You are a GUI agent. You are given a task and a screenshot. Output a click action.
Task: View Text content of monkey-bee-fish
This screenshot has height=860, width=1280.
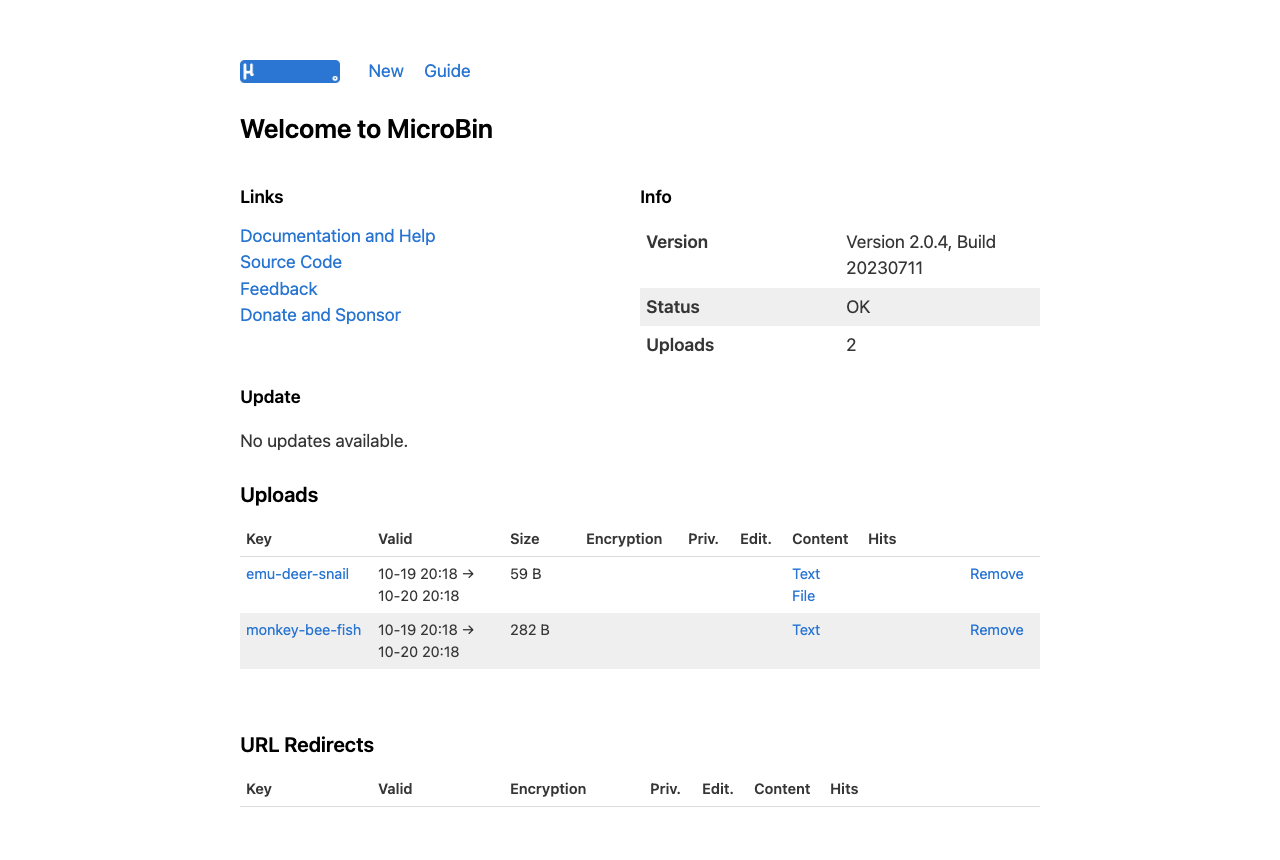(806, 630)
